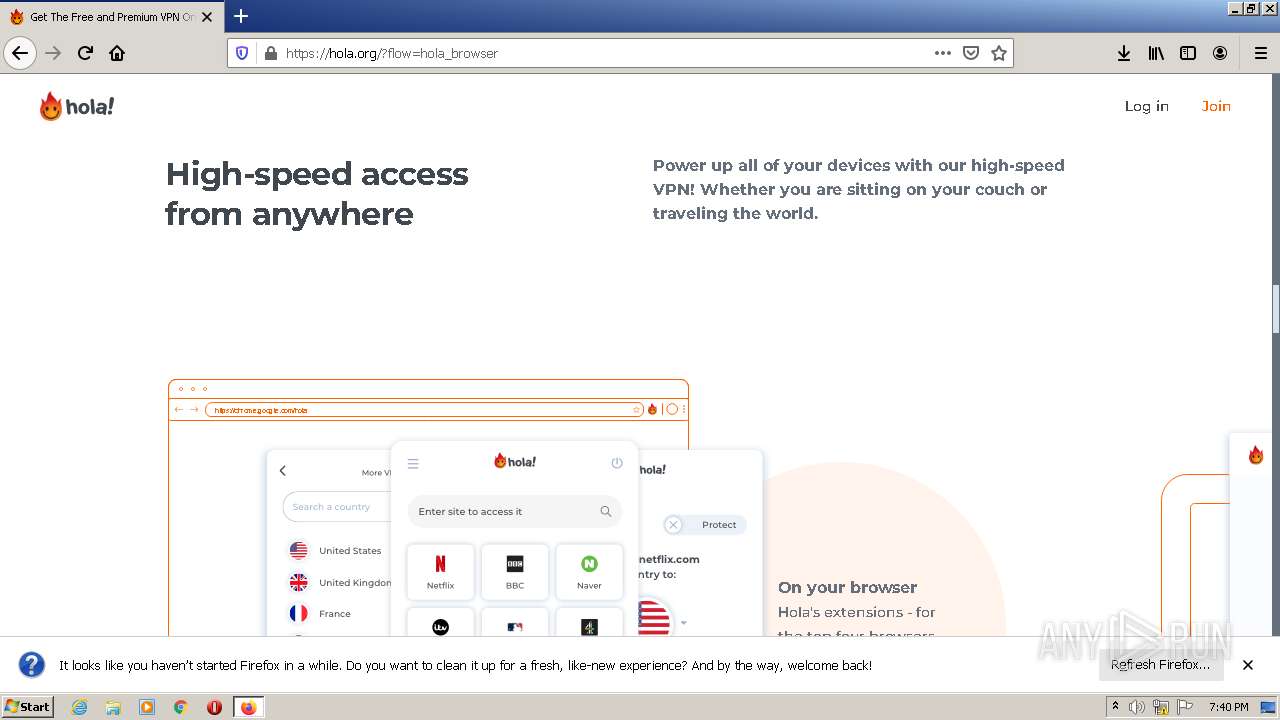This screenshot has width=1280, height=720.
Task: Click the taskbar clock 7:40 PM
Action: pos(1228,707)
